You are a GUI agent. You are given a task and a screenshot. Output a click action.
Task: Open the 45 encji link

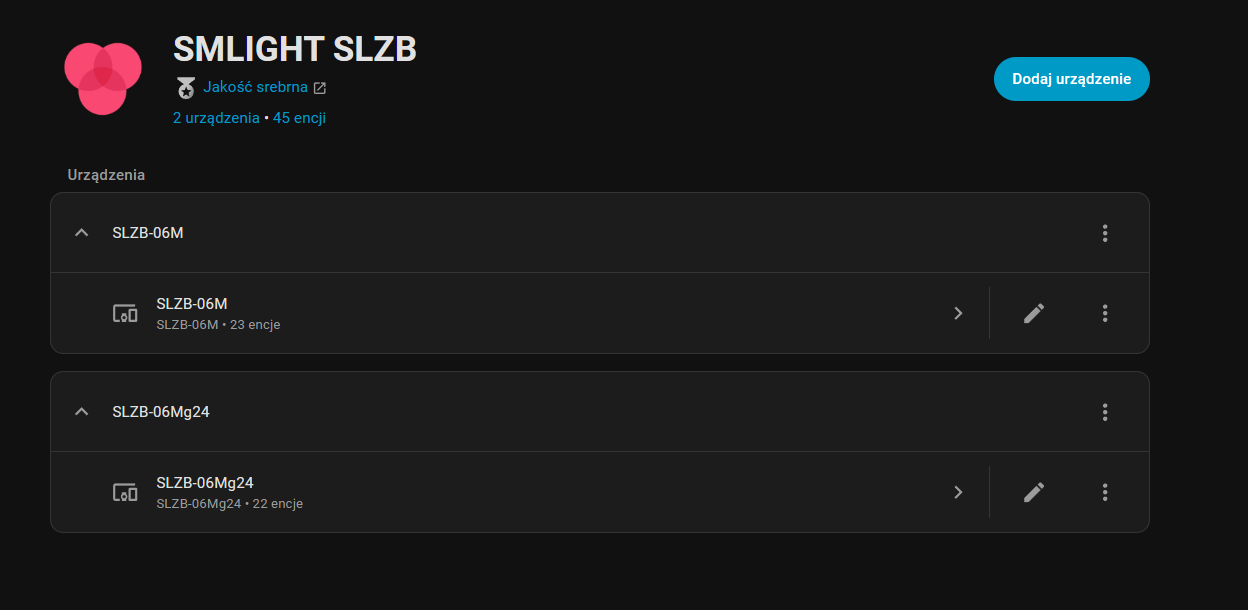299,118
